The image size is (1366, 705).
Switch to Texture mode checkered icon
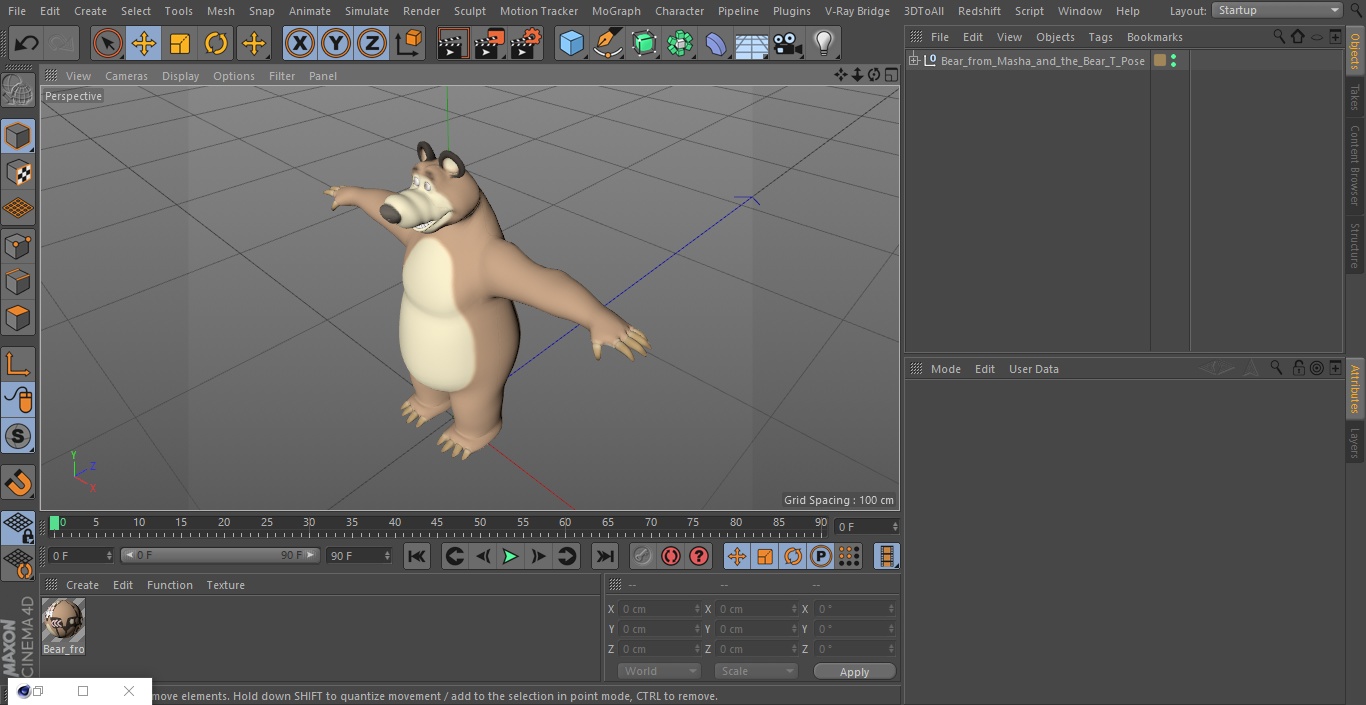click(18, 172)
